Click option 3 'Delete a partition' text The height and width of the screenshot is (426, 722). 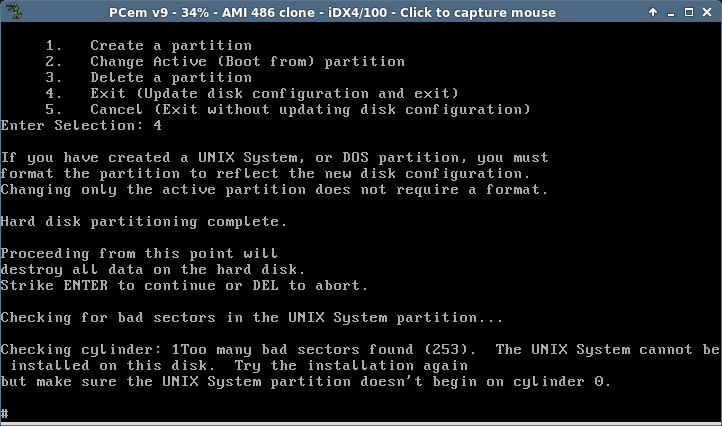click(171, 77)
